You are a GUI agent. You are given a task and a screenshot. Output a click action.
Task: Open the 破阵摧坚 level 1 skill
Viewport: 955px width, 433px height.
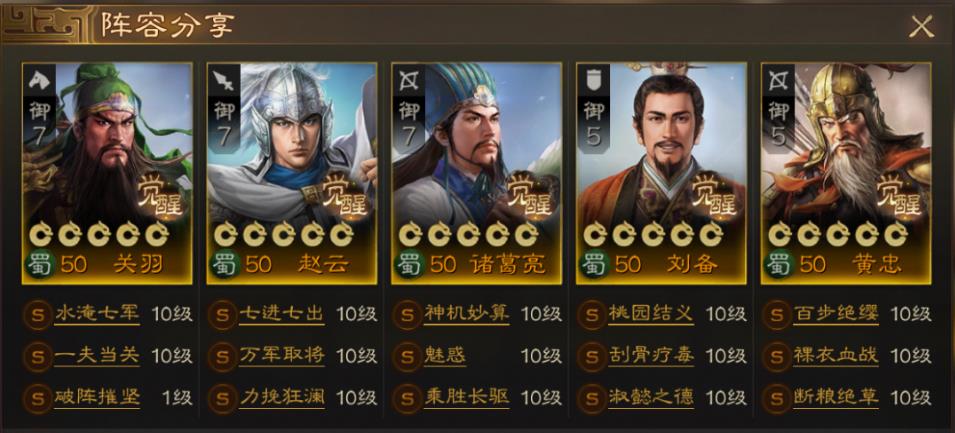point(97,397)
